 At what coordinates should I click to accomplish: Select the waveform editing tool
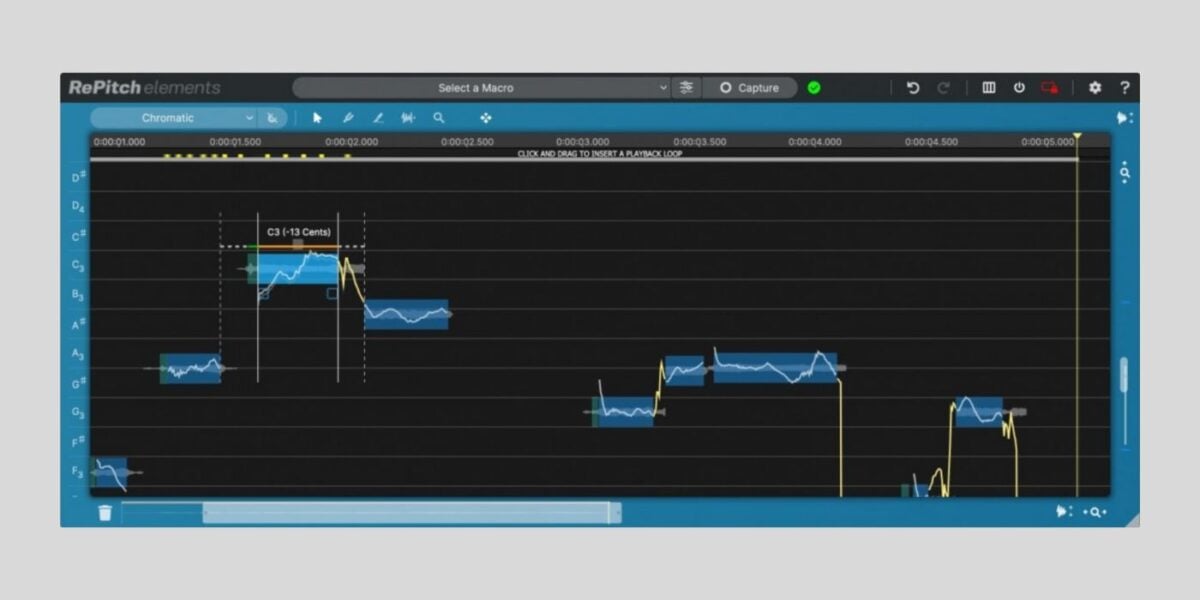tap(408, 118)
